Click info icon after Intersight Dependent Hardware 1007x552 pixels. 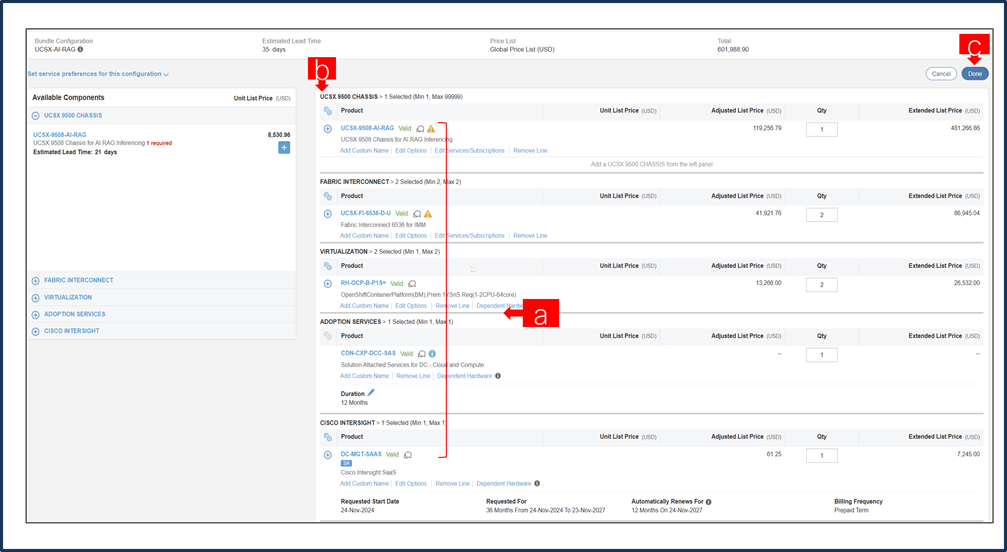pos(537,483)
